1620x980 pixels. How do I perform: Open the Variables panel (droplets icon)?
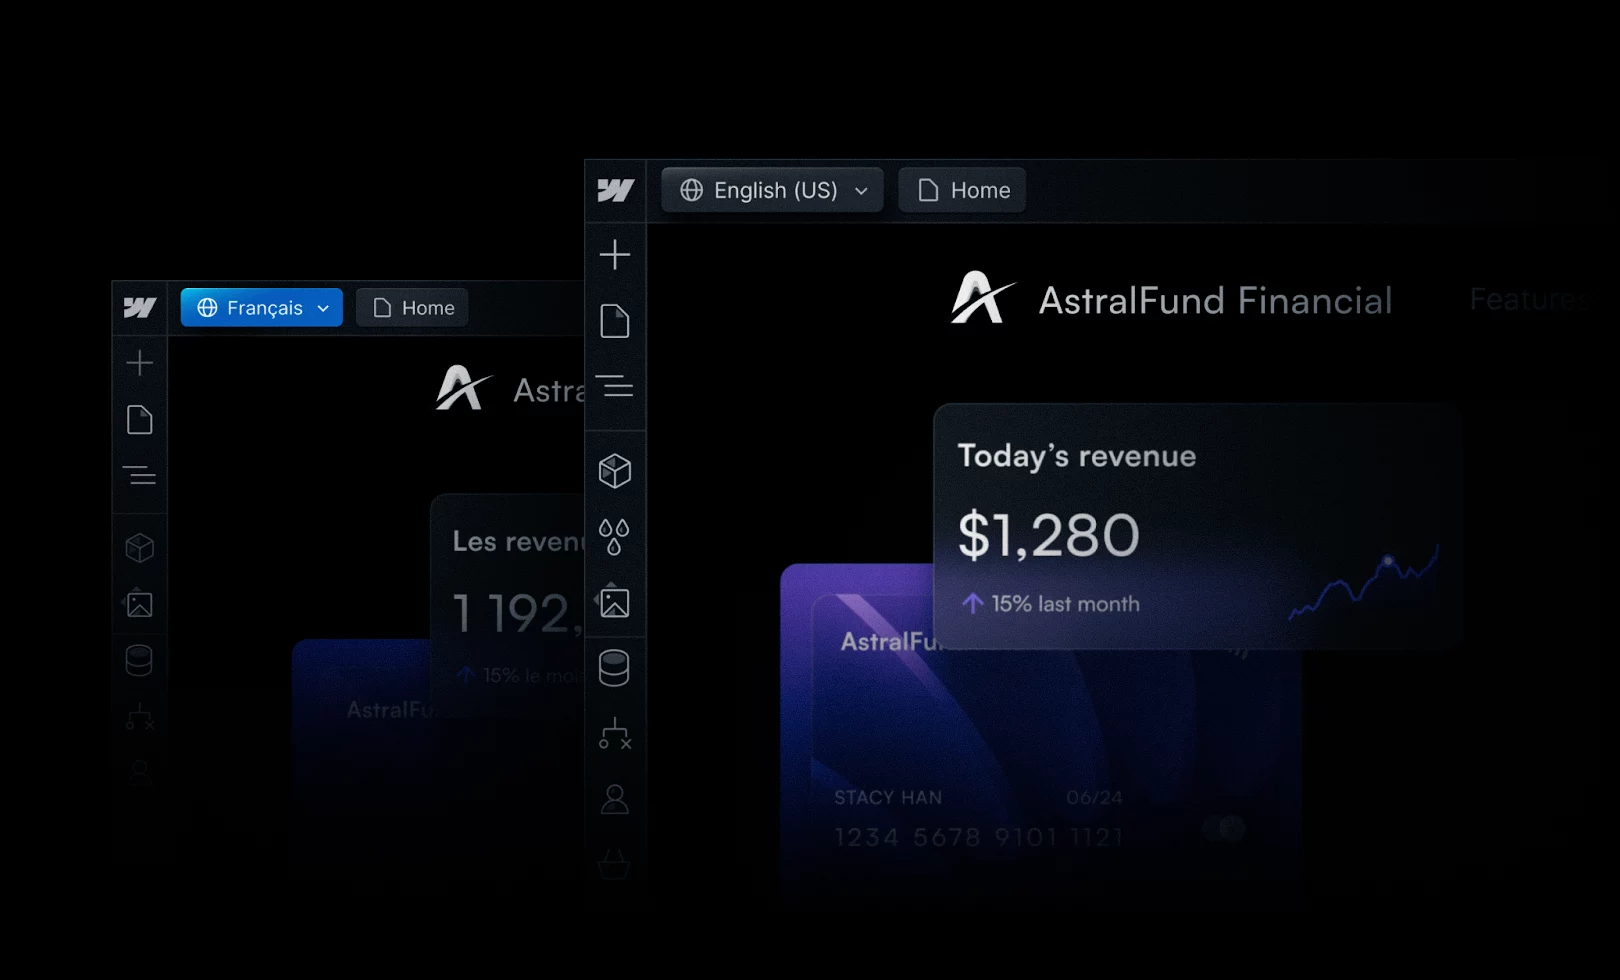pyautogui.click(x=615, y=537)
